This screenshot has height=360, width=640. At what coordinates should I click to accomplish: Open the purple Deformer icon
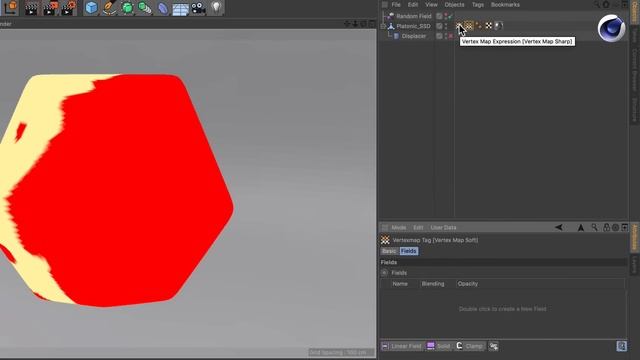(x=162, y=8)
